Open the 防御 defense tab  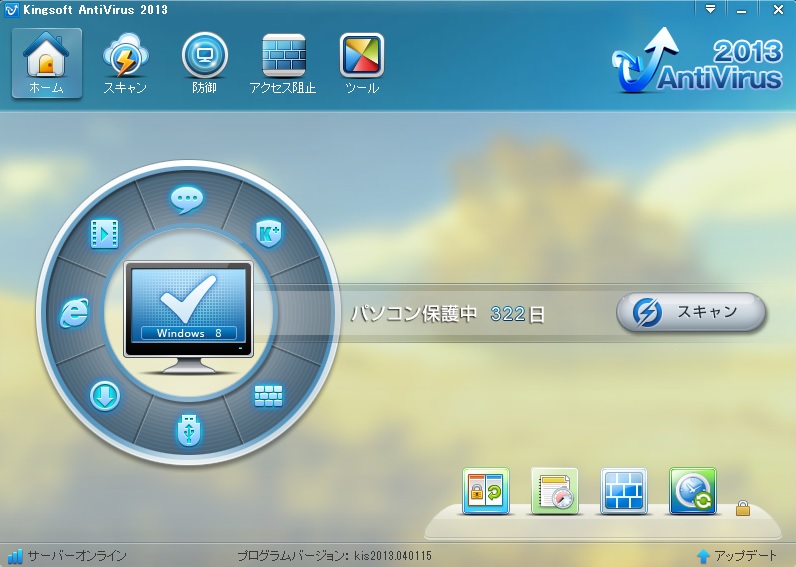click(205, 63)
